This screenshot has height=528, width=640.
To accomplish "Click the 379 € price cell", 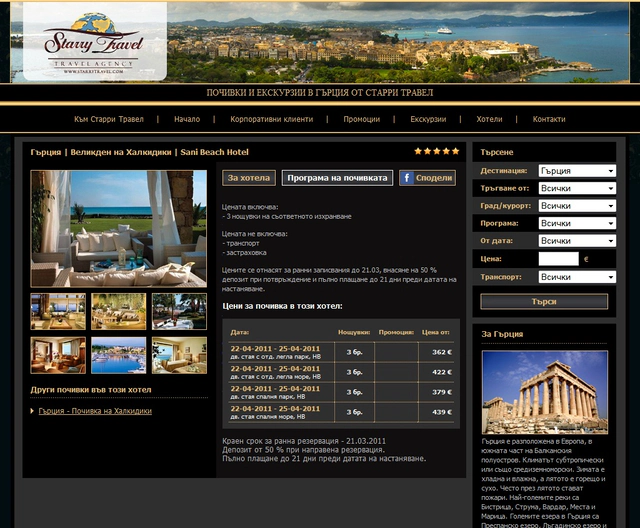I will click(x=442, y=392).
